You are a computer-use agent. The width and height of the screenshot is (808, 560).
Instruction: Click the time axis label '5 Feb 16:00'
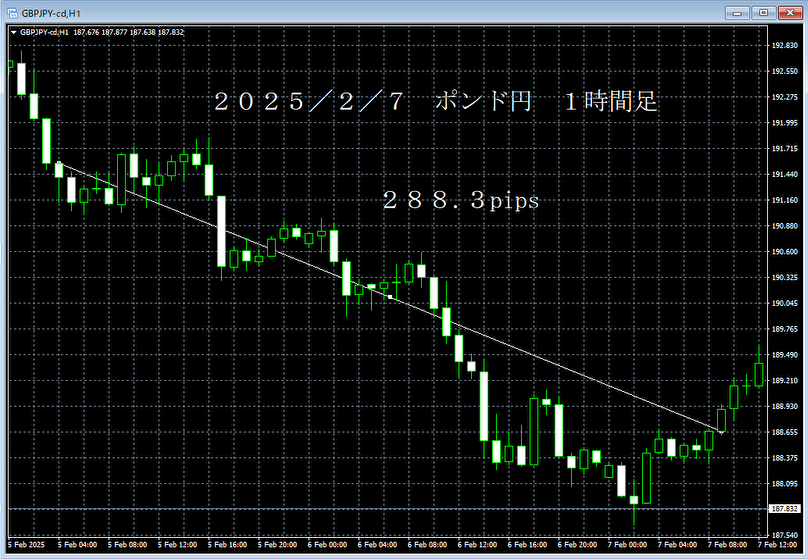coord(227,545)
